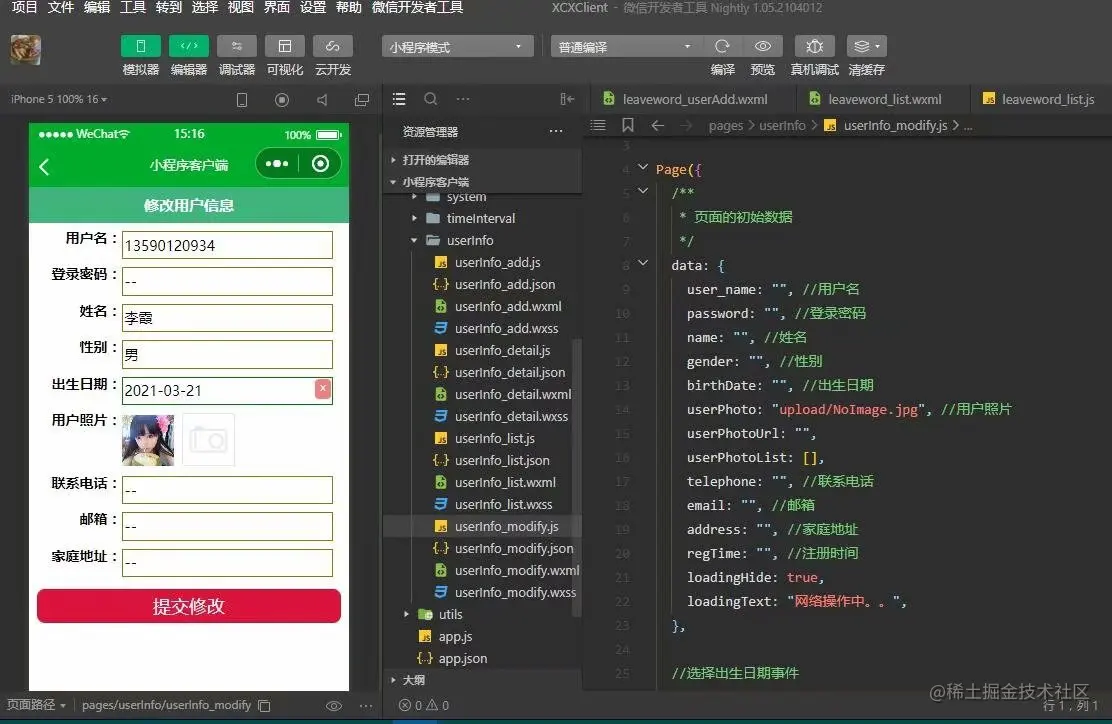Fold the data: { code block
This screenshot has height=724, width=1112.
pyautogui.click(x=643, y=263)
